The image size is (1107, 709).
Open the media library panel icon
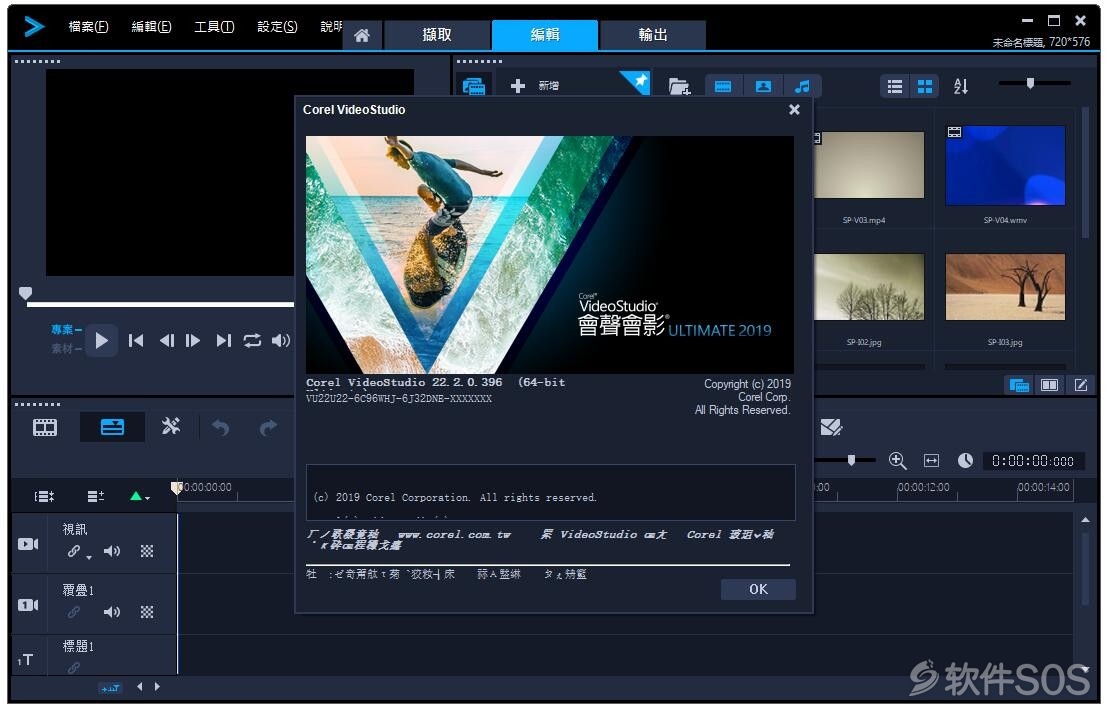click(474, 86)
